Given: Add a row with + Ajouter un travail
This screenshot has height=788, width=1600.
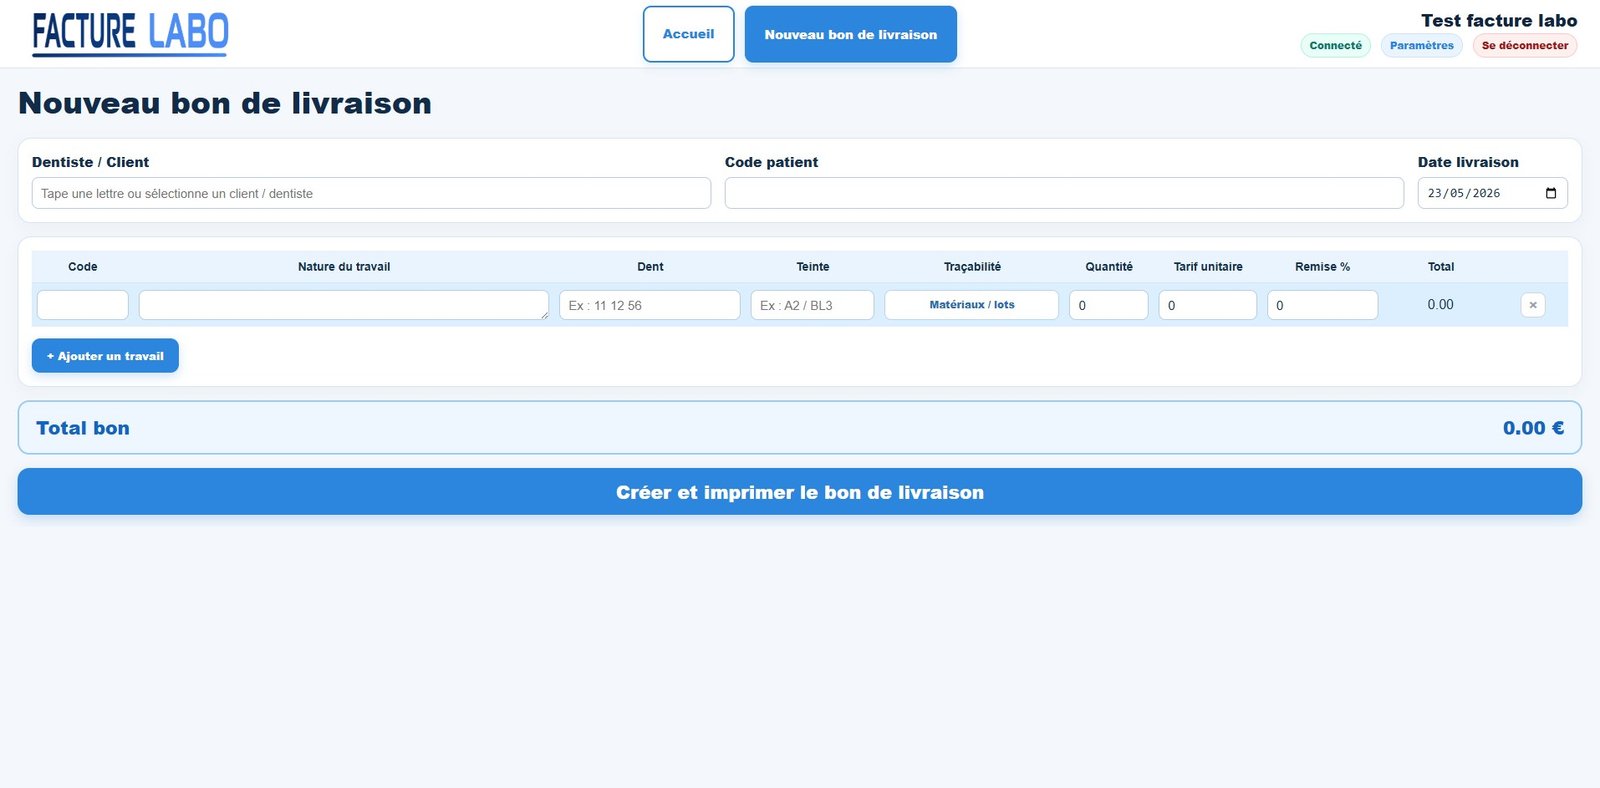Looking at the screenshot, I should [105, 356].
